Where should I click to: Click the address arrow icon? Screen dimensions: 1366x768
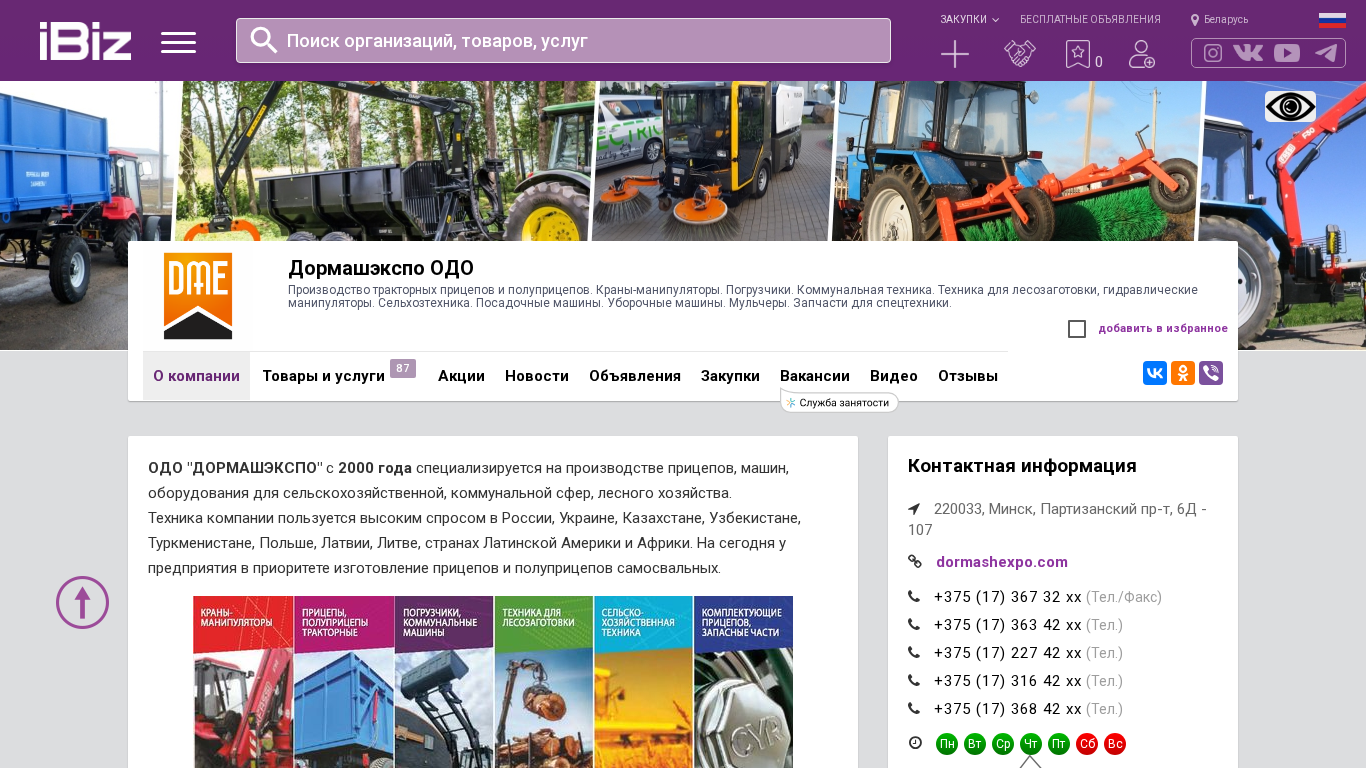(x=914, y=509)
